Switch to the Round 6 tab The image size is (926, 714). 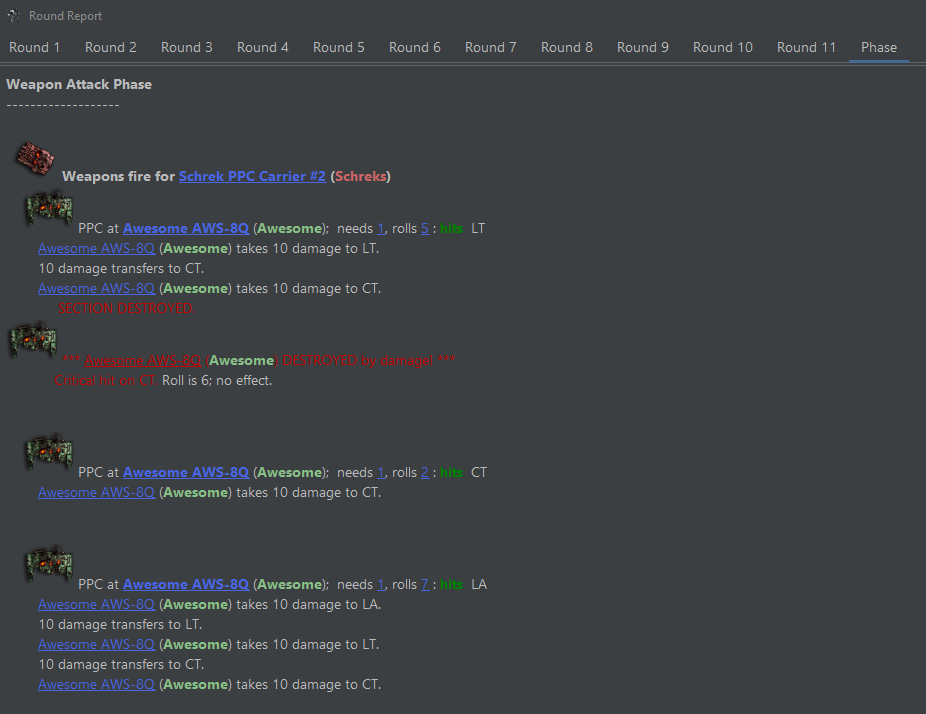click(x=415, y=47)
